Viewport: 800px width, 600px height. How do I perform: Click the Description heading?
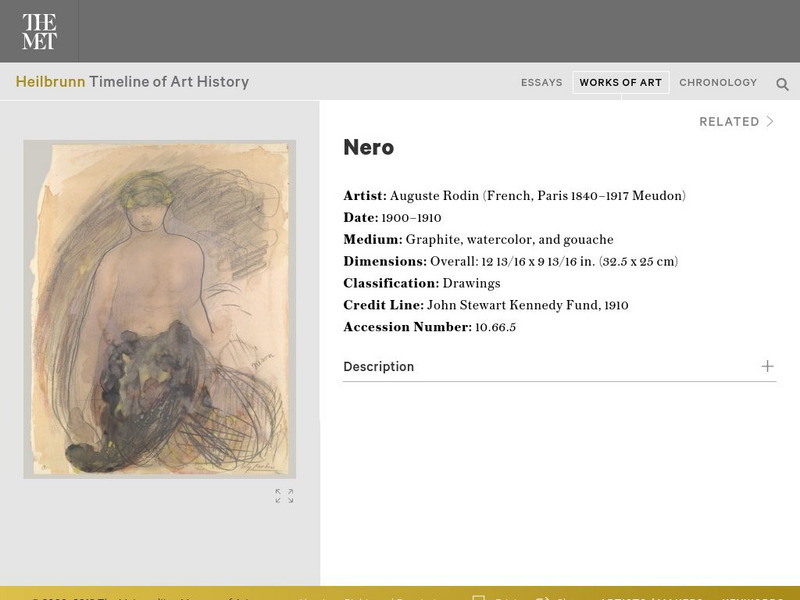379,367
